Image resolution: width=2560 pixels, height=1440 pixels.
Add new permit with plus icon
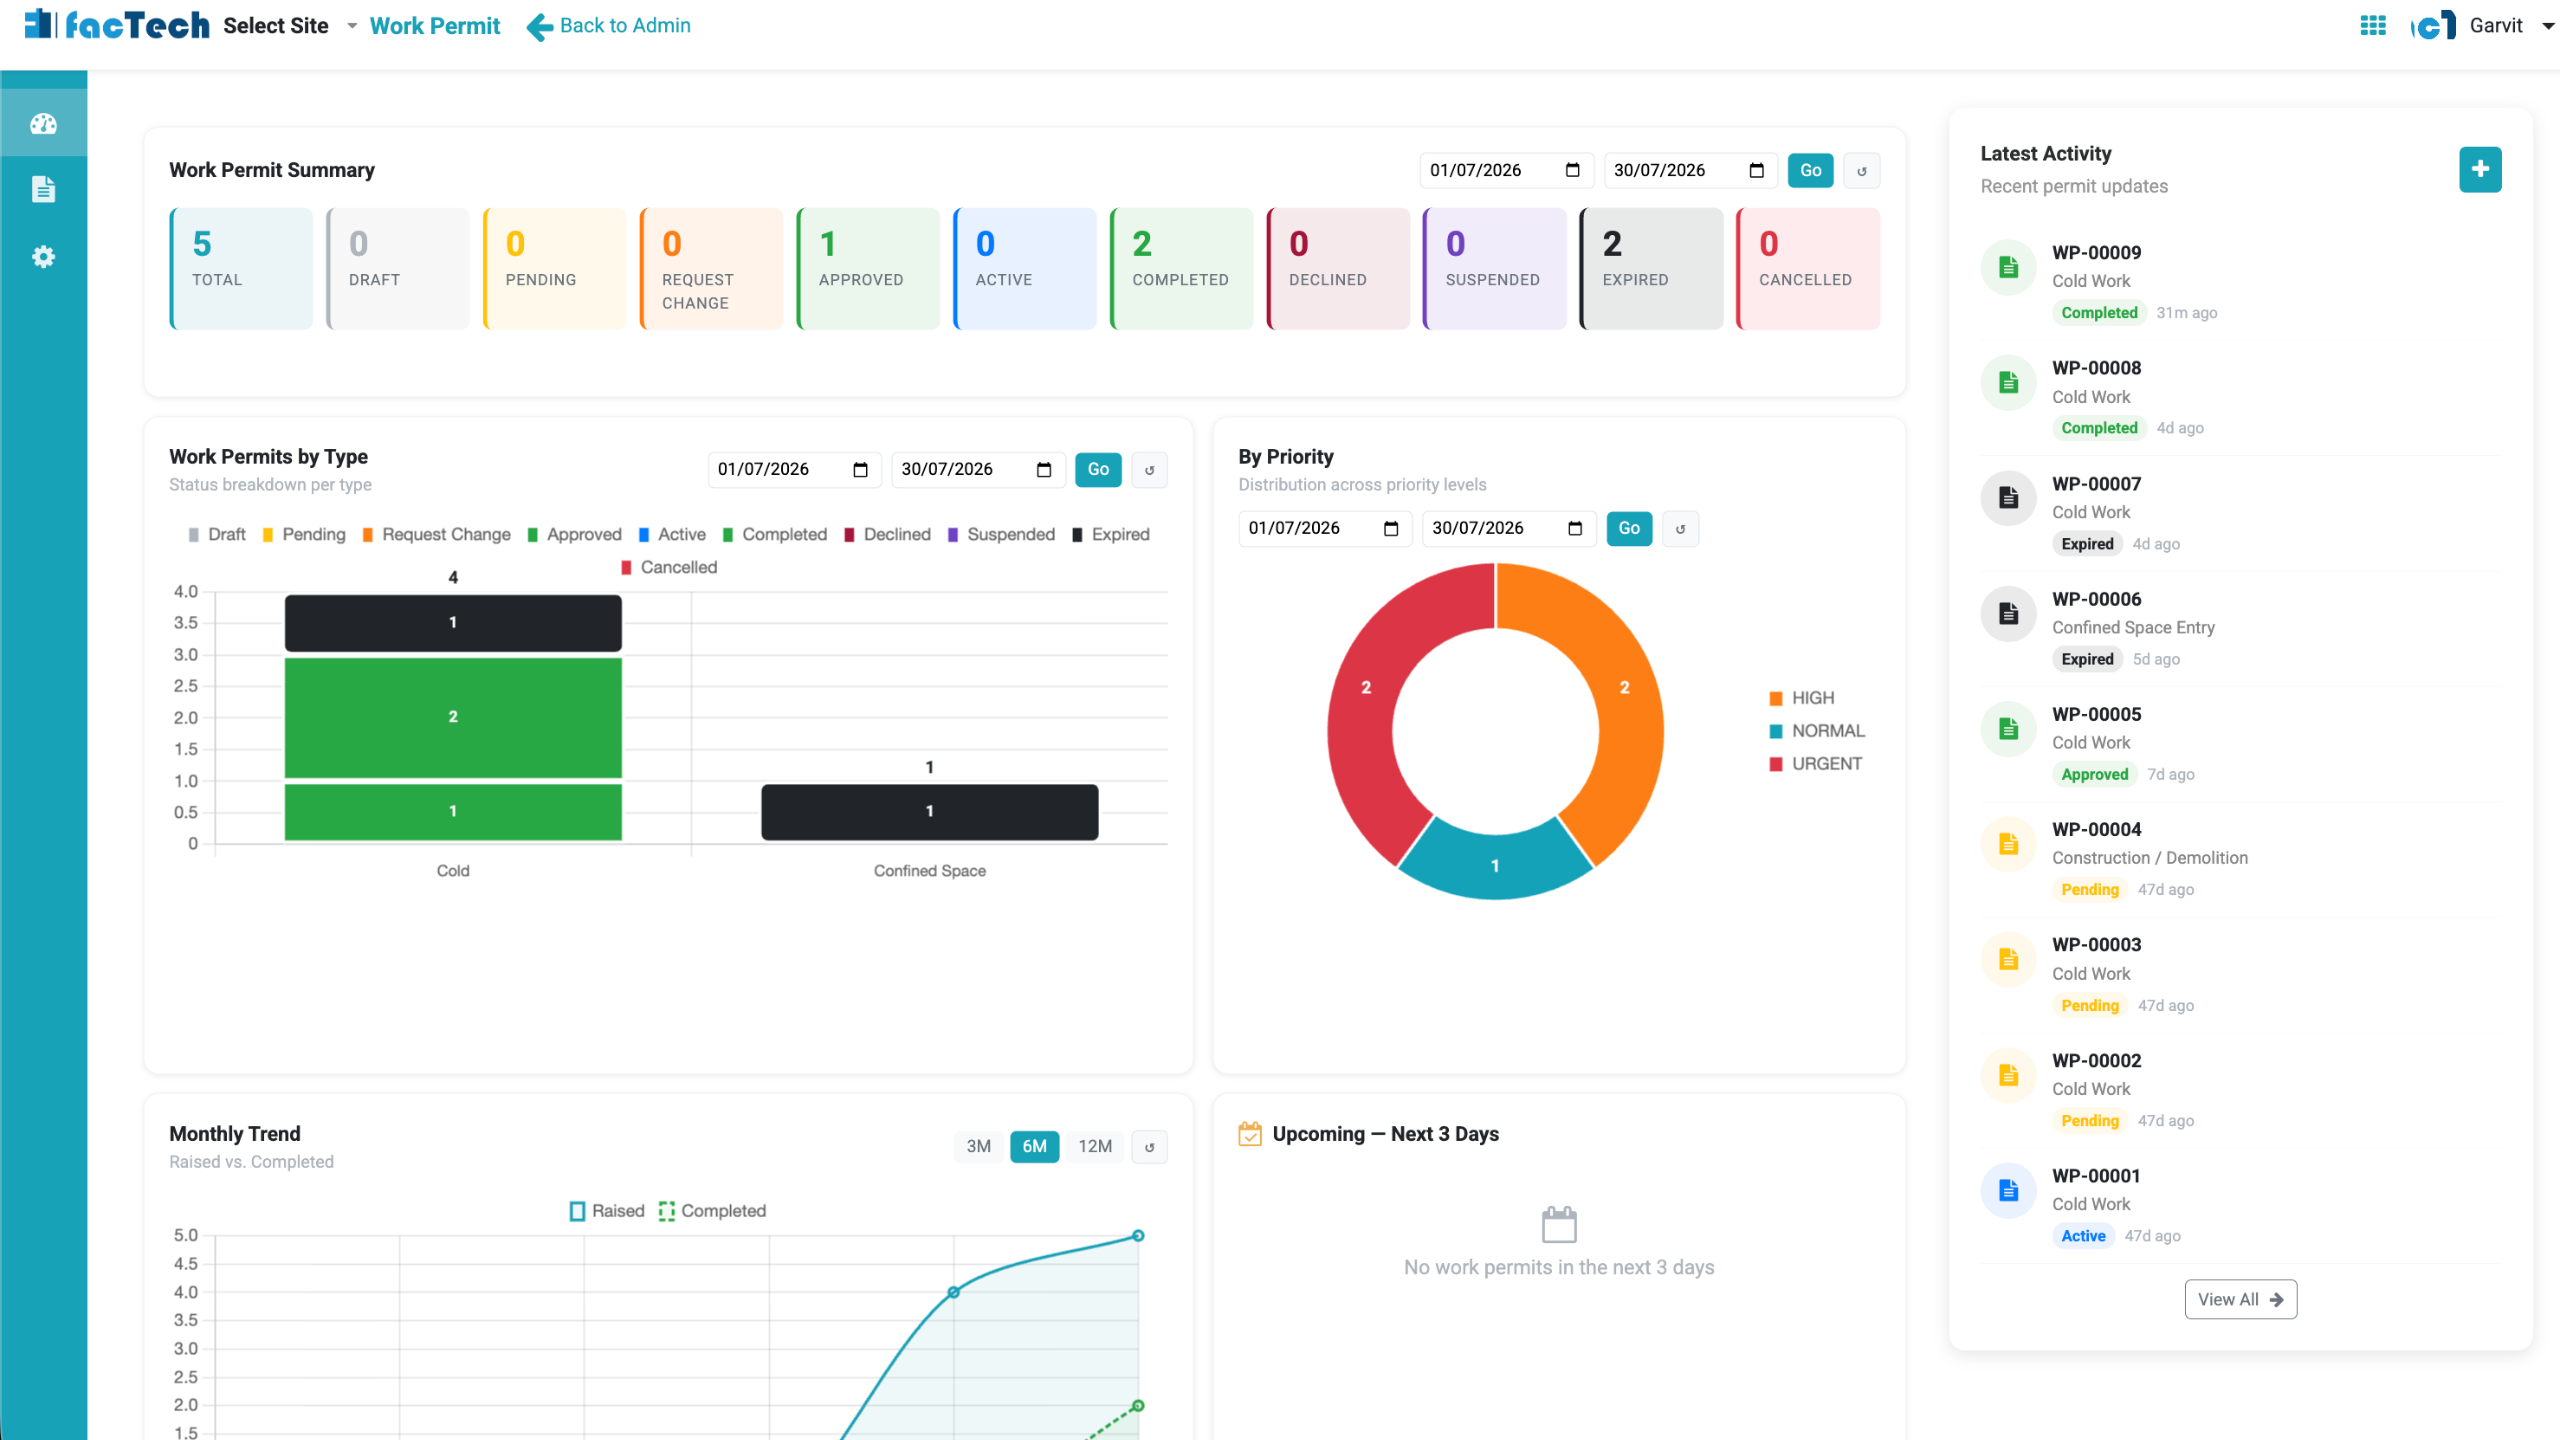tap(2480, 170)
